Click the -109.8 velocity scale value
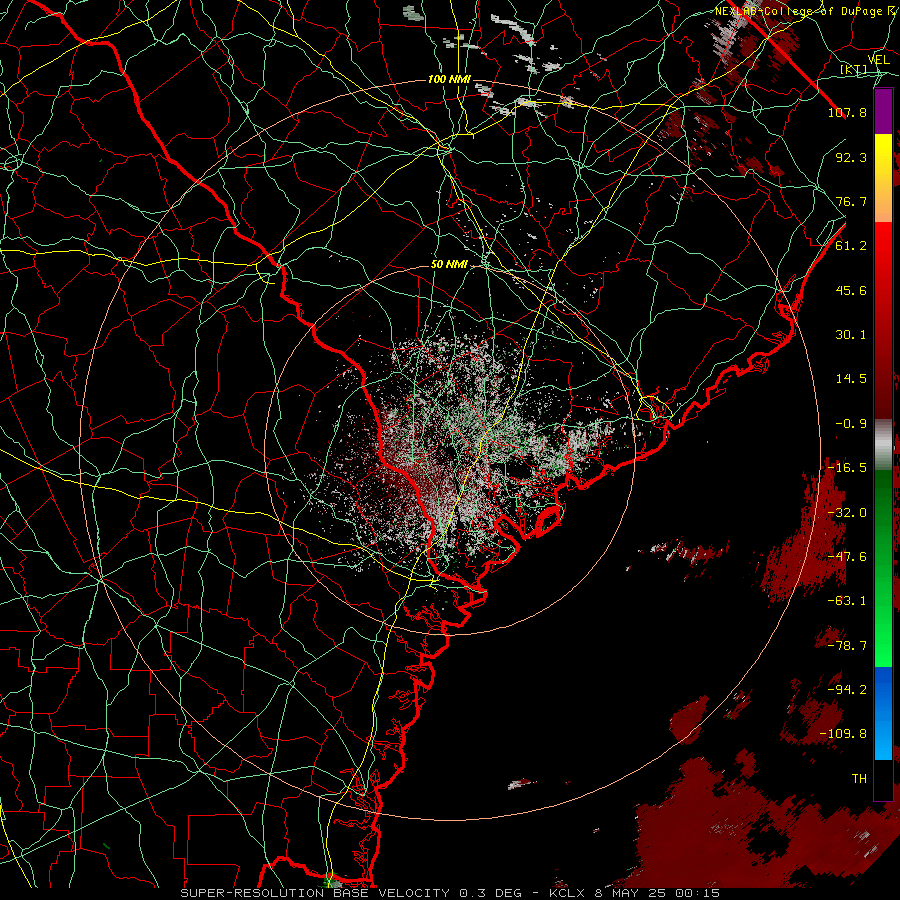The image size is (900, 900). click(x=843, y=734)
